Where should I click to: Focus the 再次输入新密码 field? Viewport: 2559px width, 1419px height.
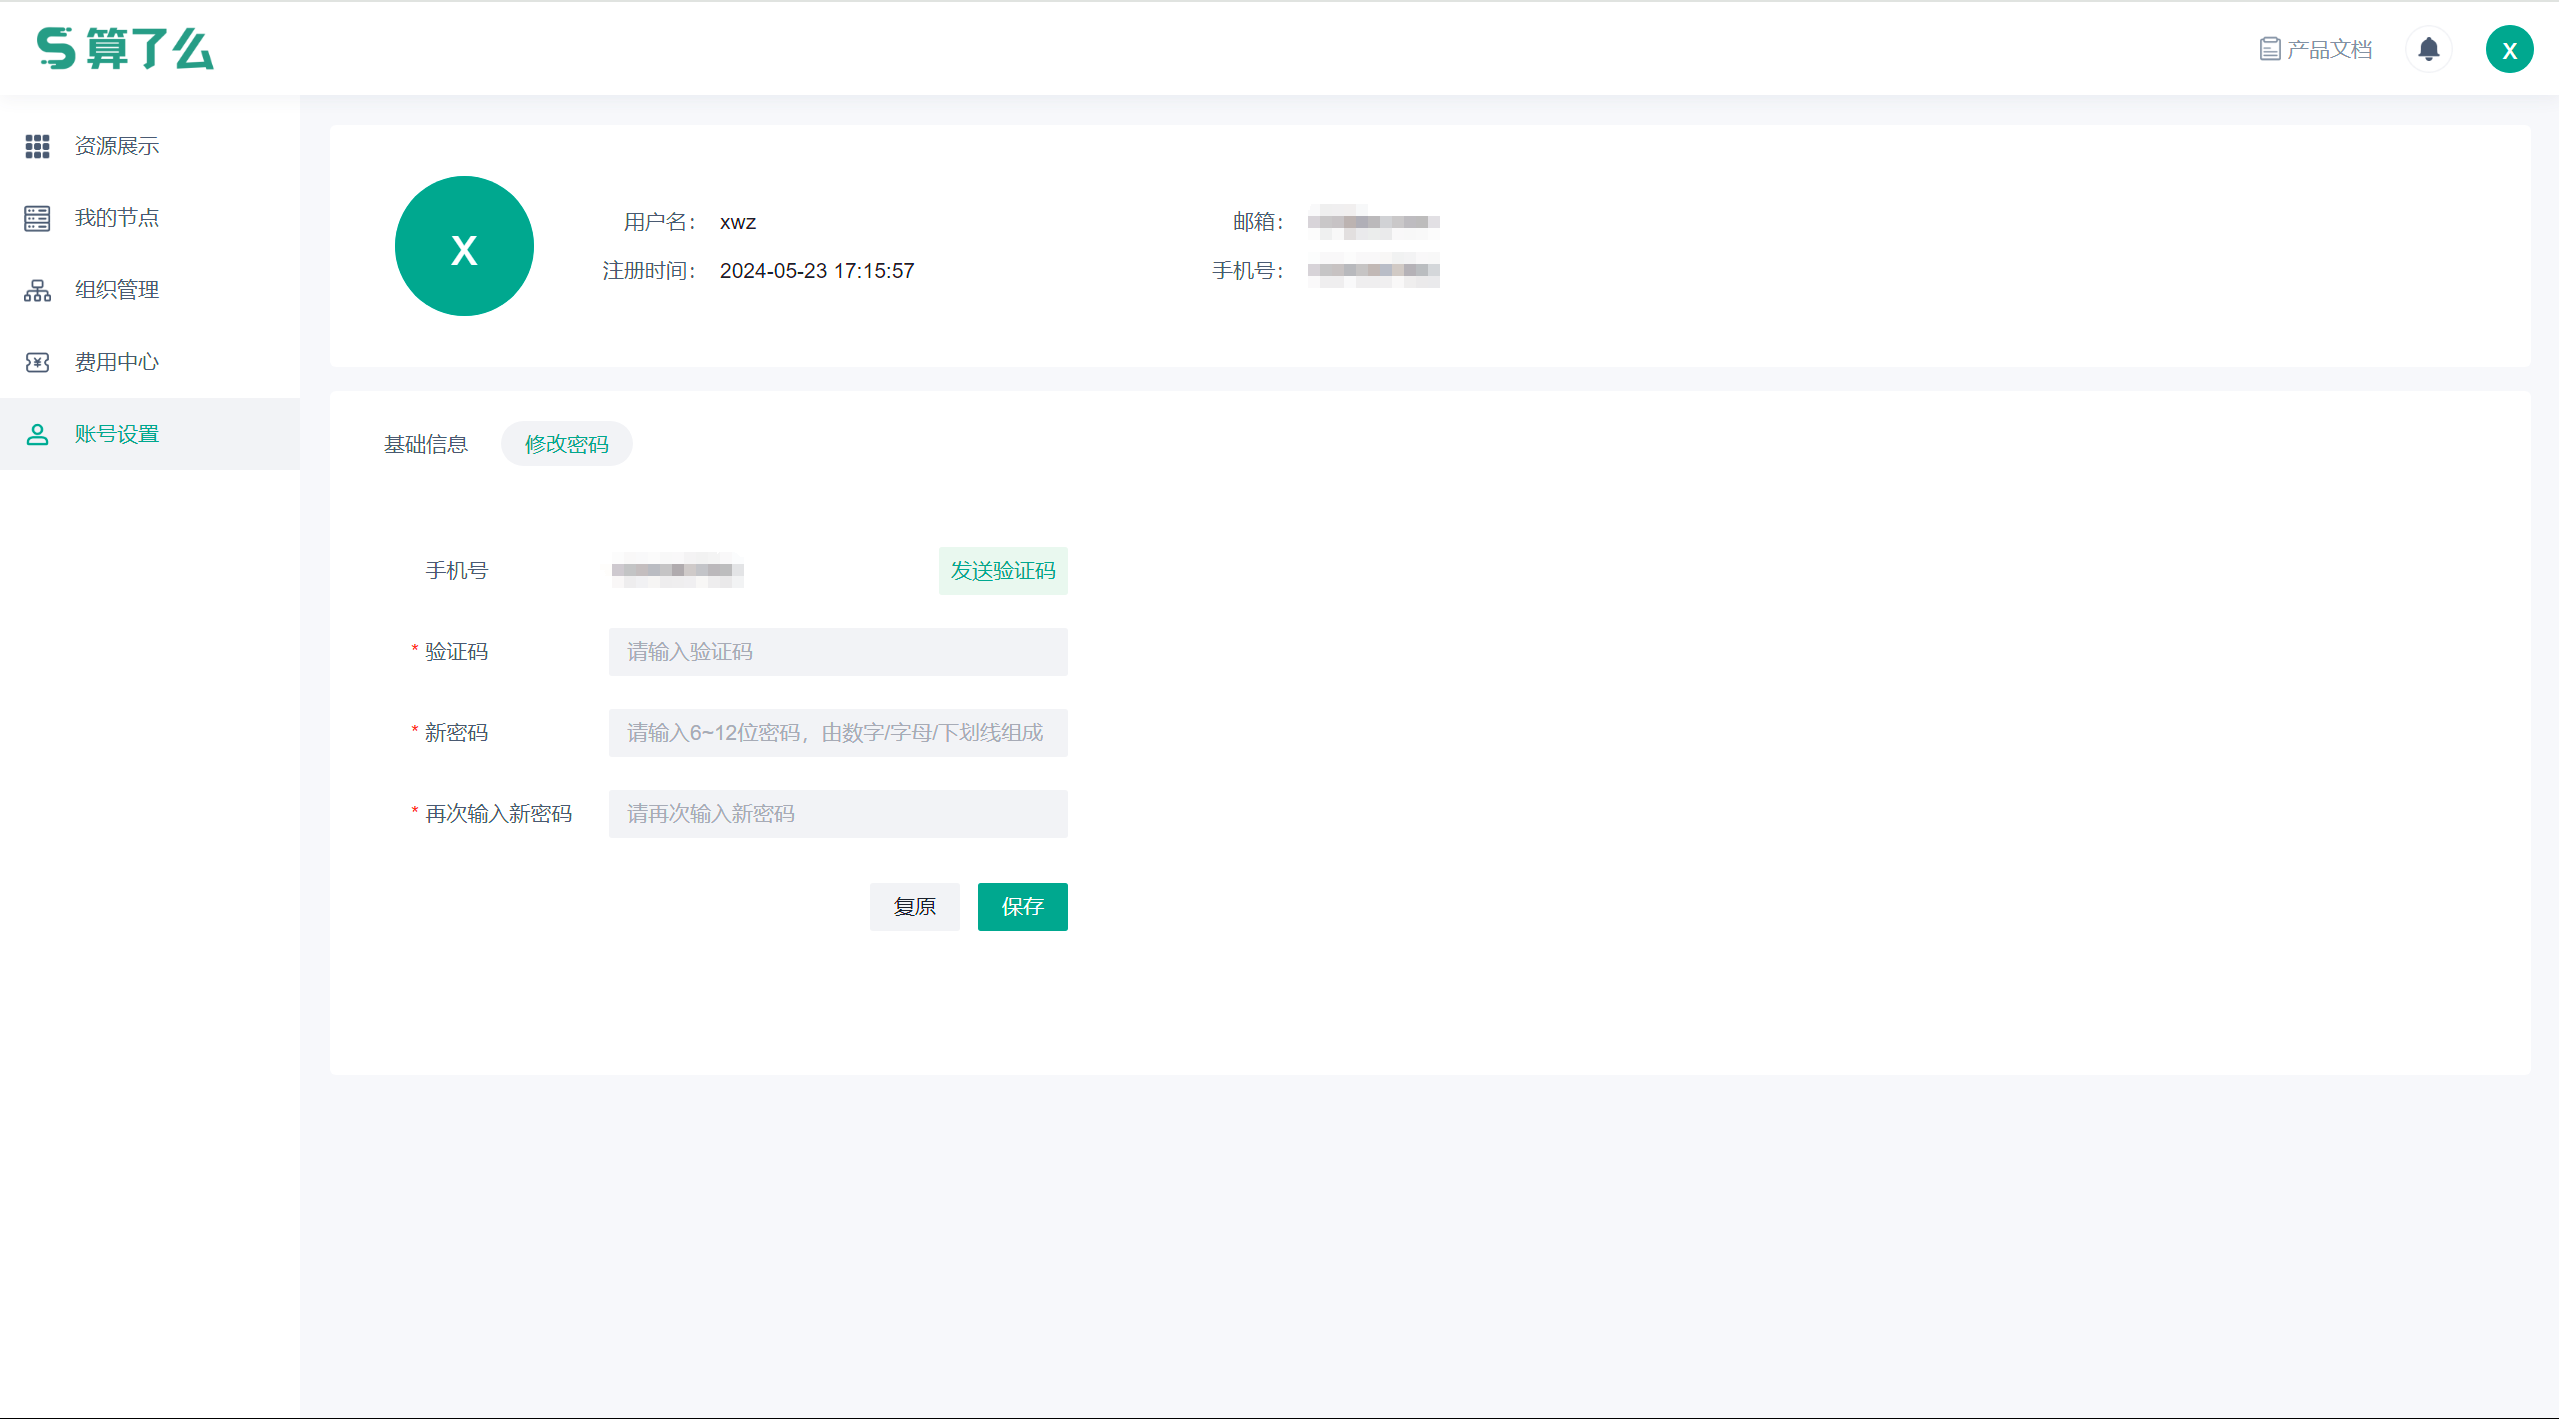pyautogui.click(x=837, y=814)
